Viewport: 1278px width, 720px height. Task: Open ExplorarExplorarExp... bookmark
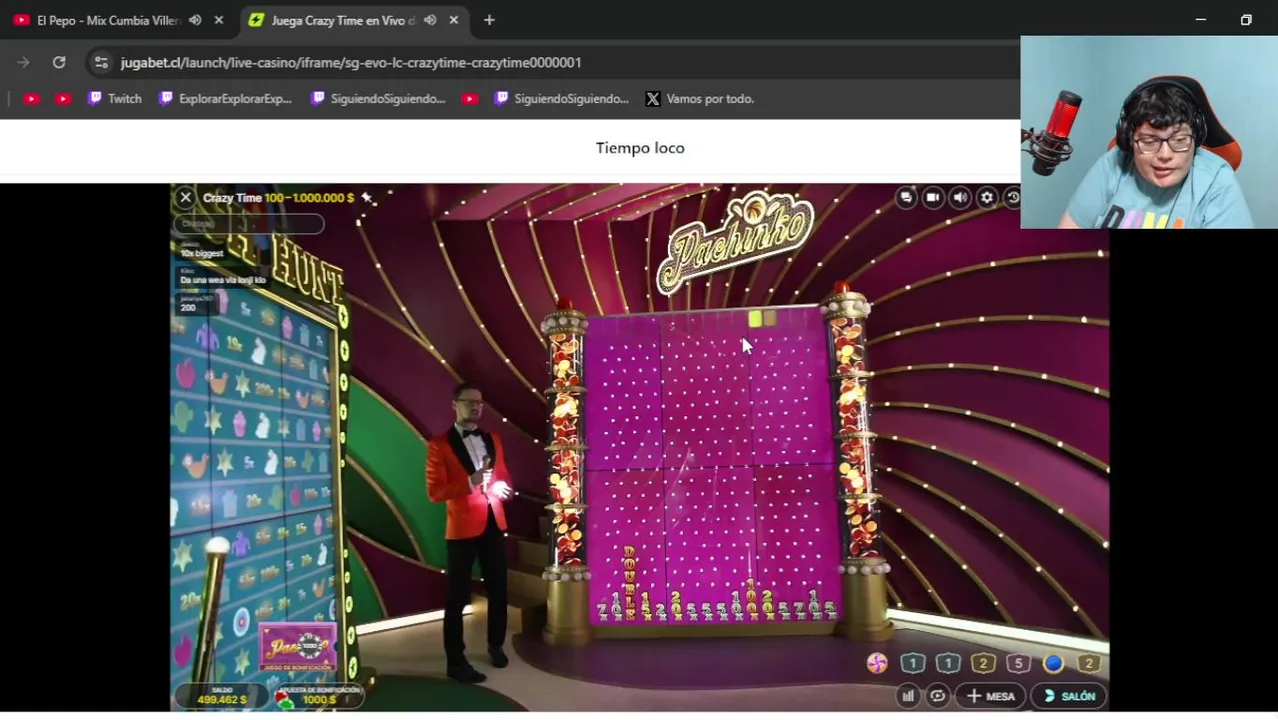click(225, 99)
